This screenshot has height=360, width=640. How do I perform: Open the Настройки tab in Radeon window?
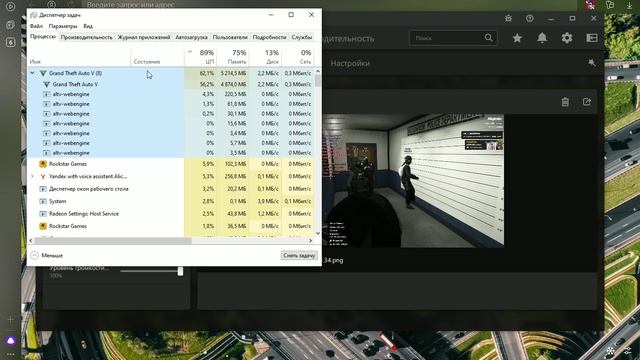point(350,63)
